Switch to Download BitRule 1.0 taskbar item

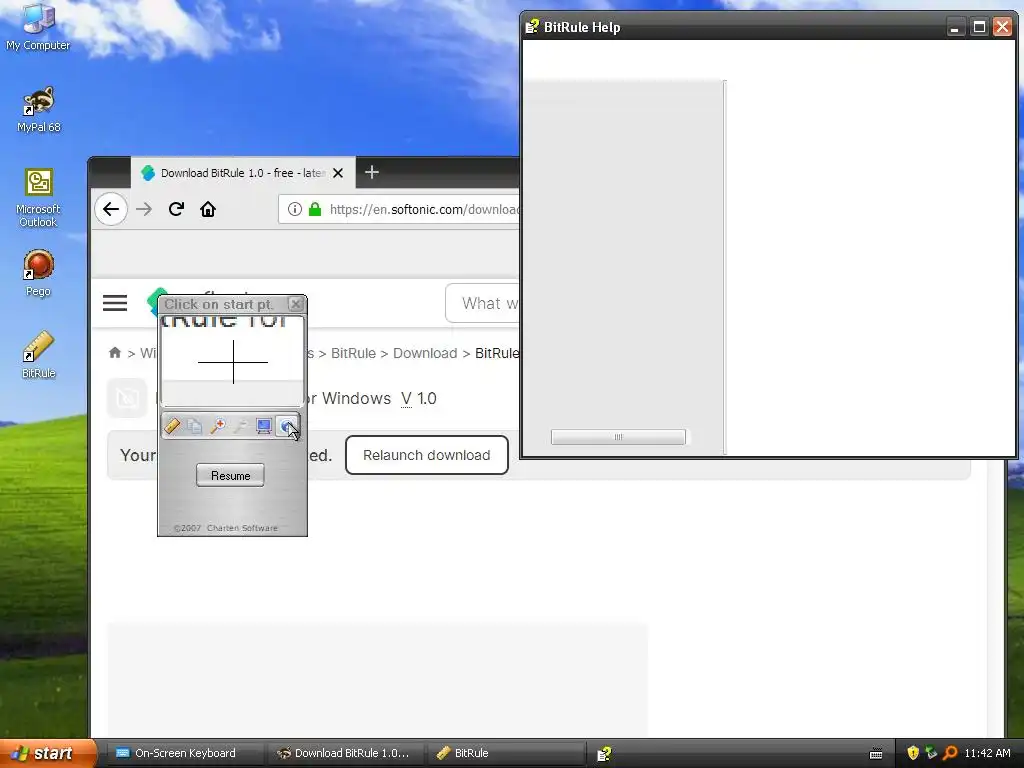(x=344, y=753)
